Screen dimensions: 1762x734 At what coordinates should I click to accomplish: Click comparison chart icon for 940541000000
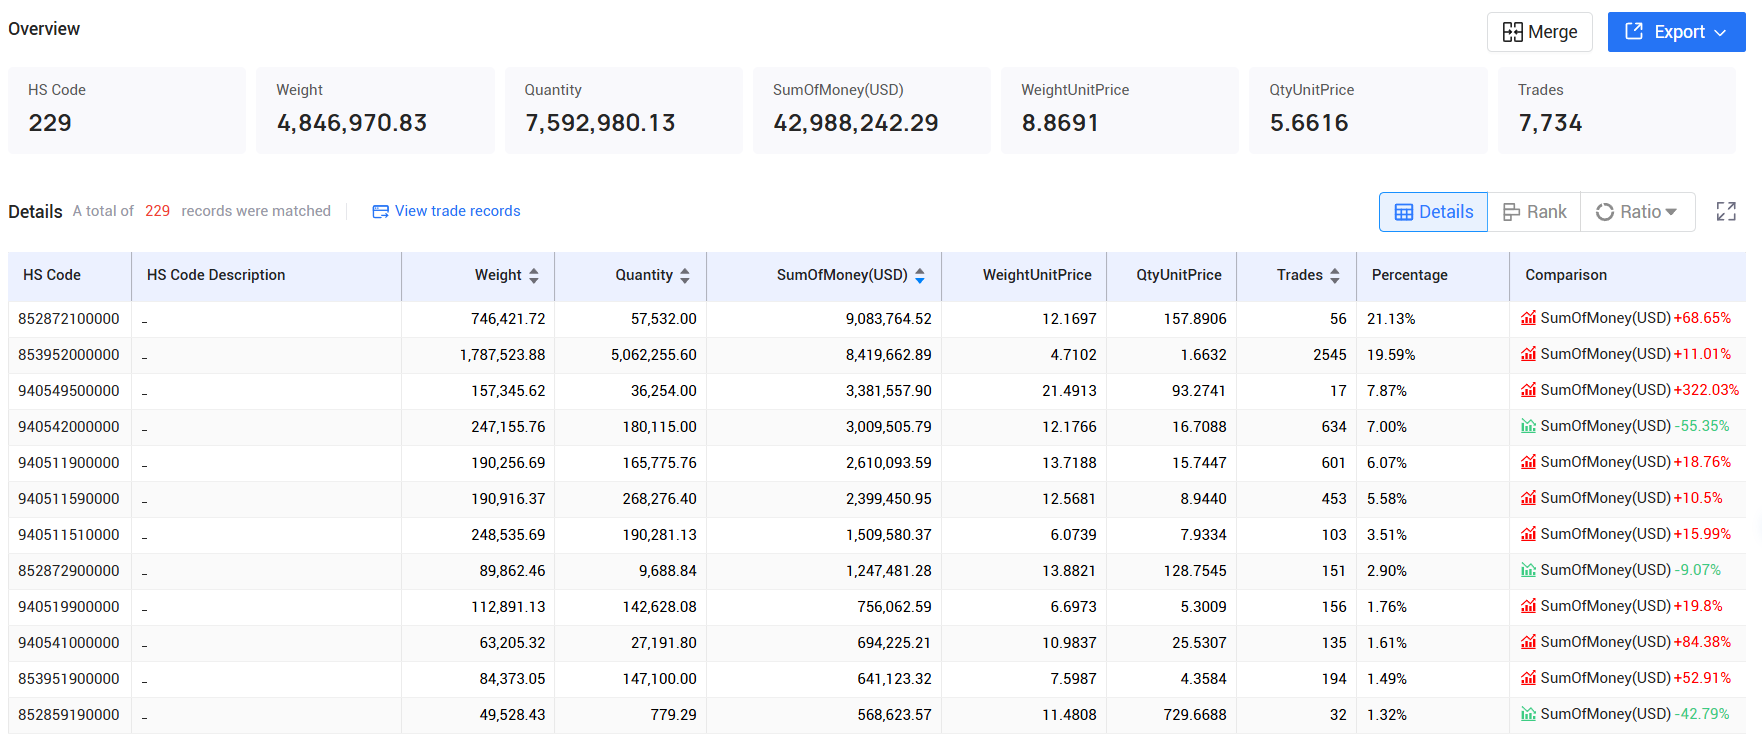coord(1528,642)
